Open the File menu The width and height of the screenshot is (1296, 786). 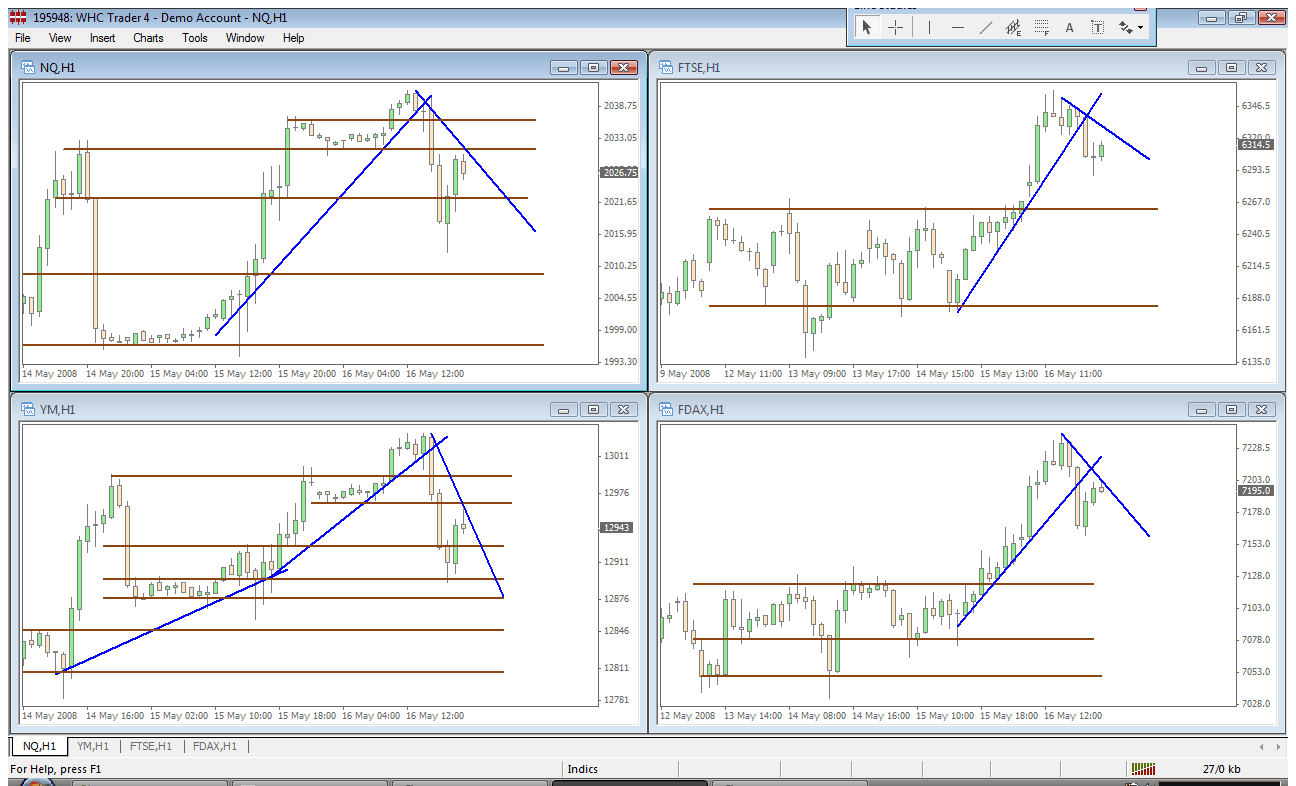coord(22,38)
